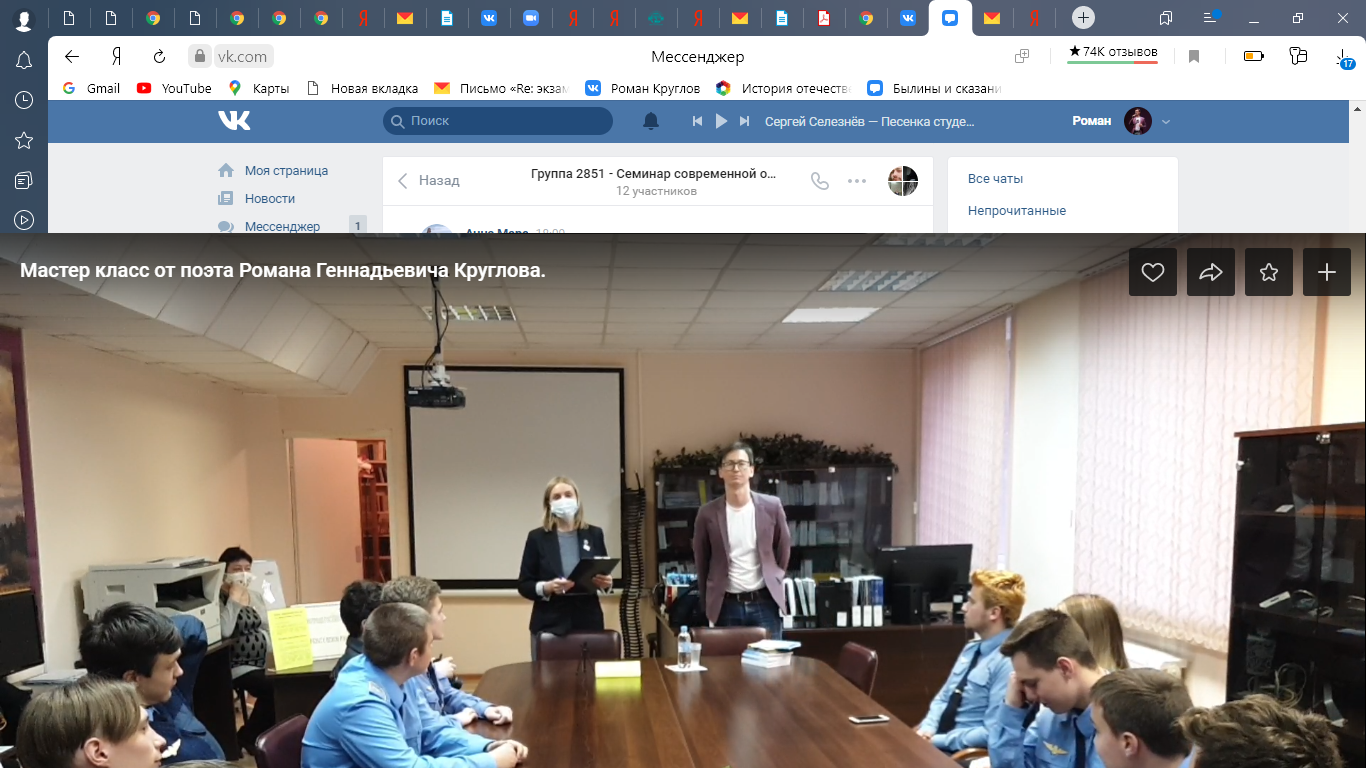
Task: Like the video with heart icon
Action: coord(1153,272)
